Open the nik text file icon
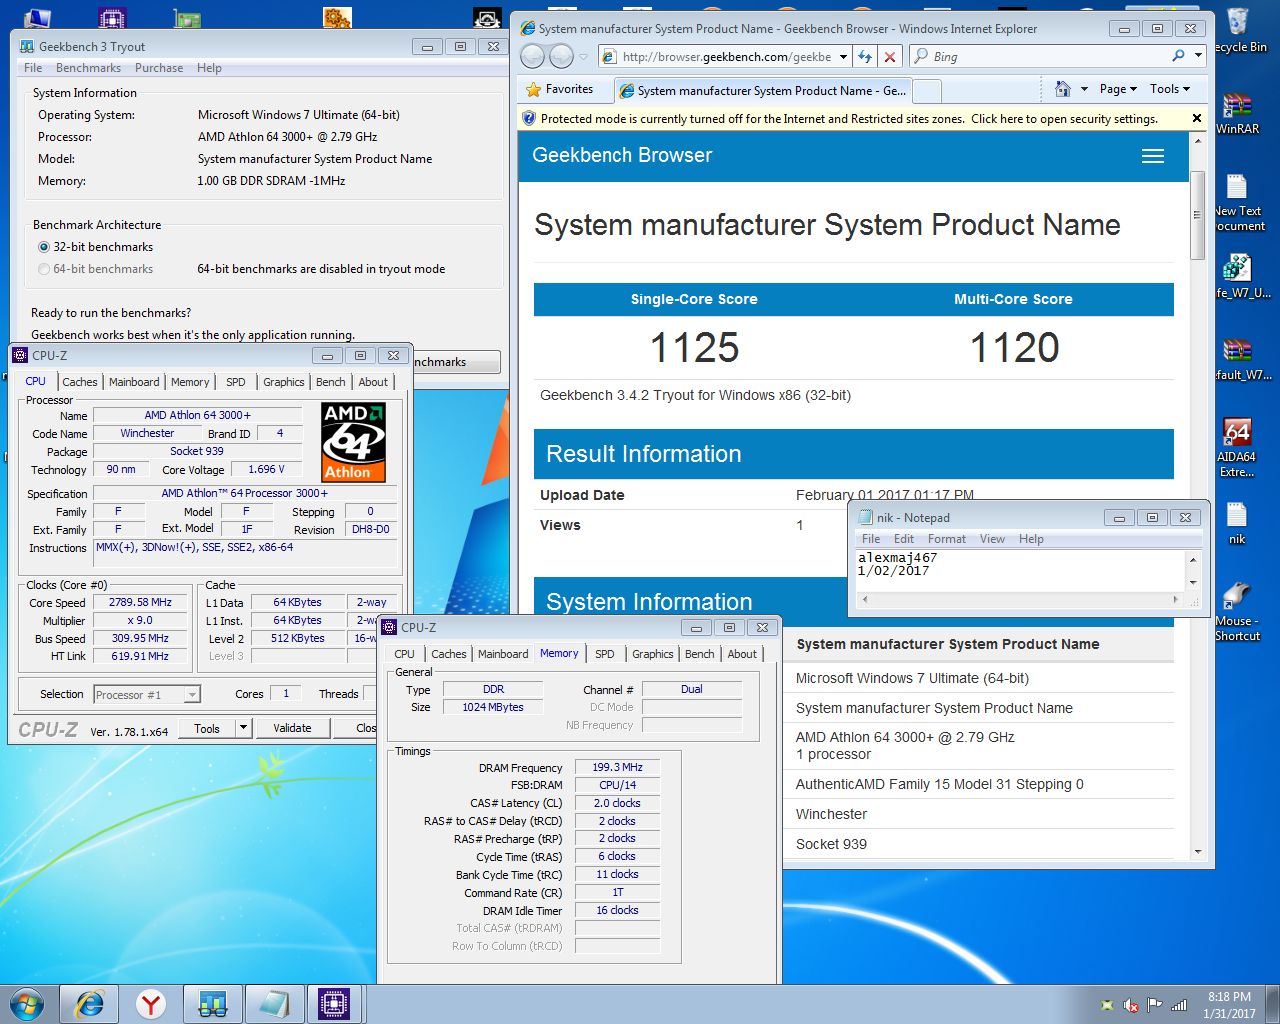 pos(1237,523)
